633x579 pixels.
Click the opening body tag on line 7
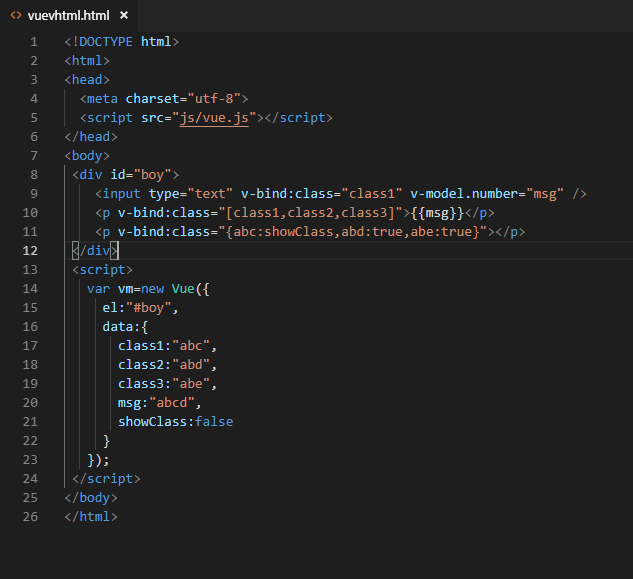tap(87, 156)
